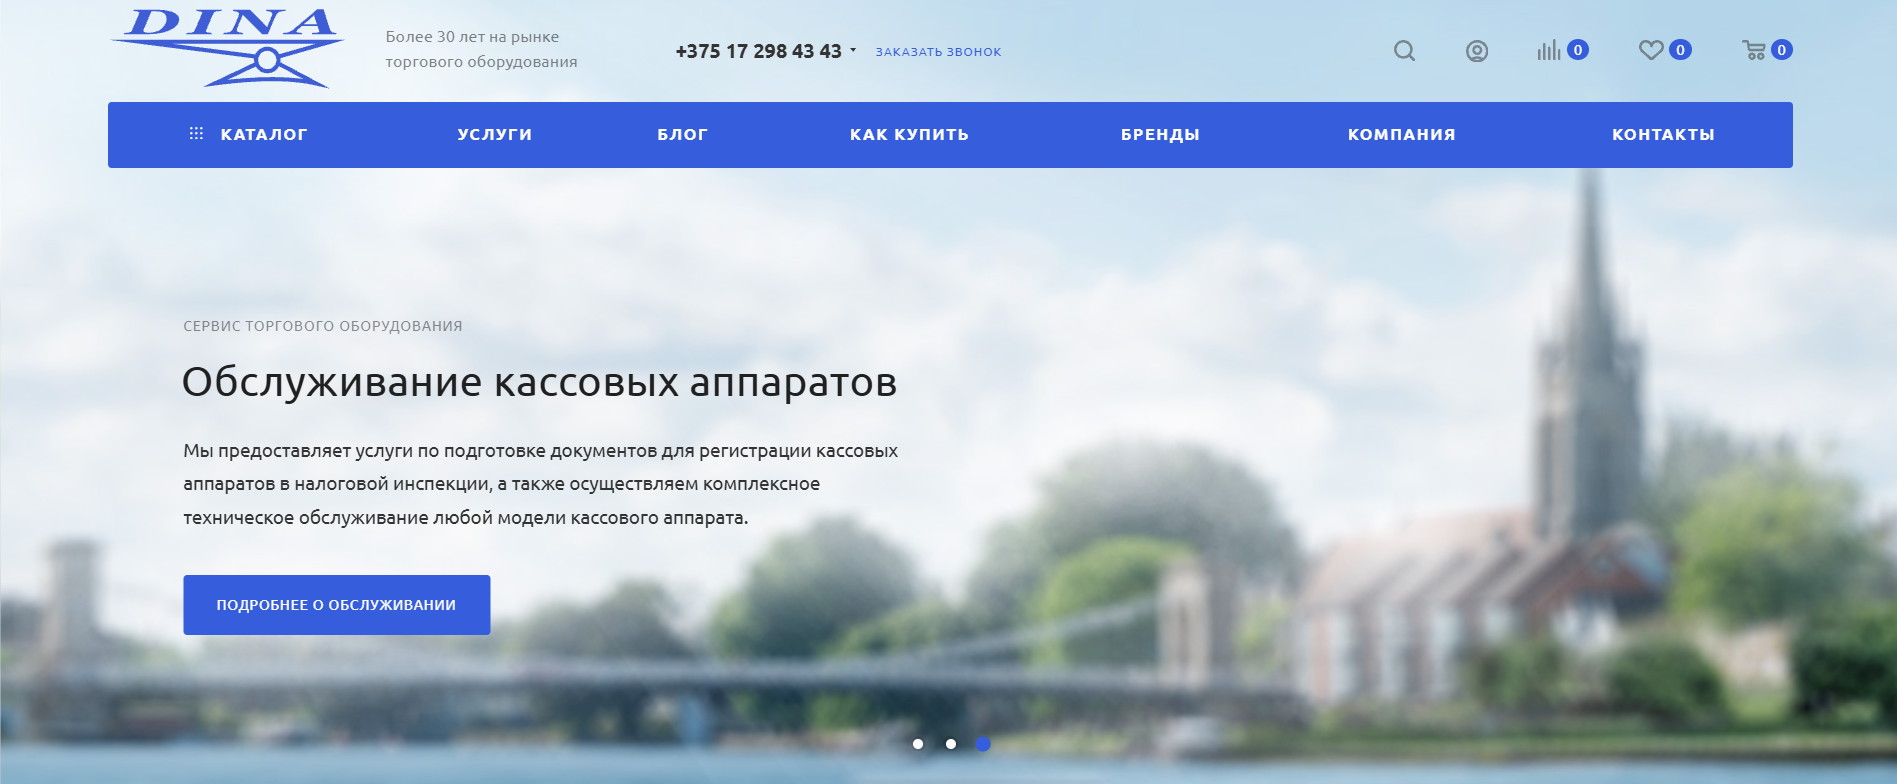
Task: Switch to the second slide dot
Action: pyautogui.click(x=951, y=744)
